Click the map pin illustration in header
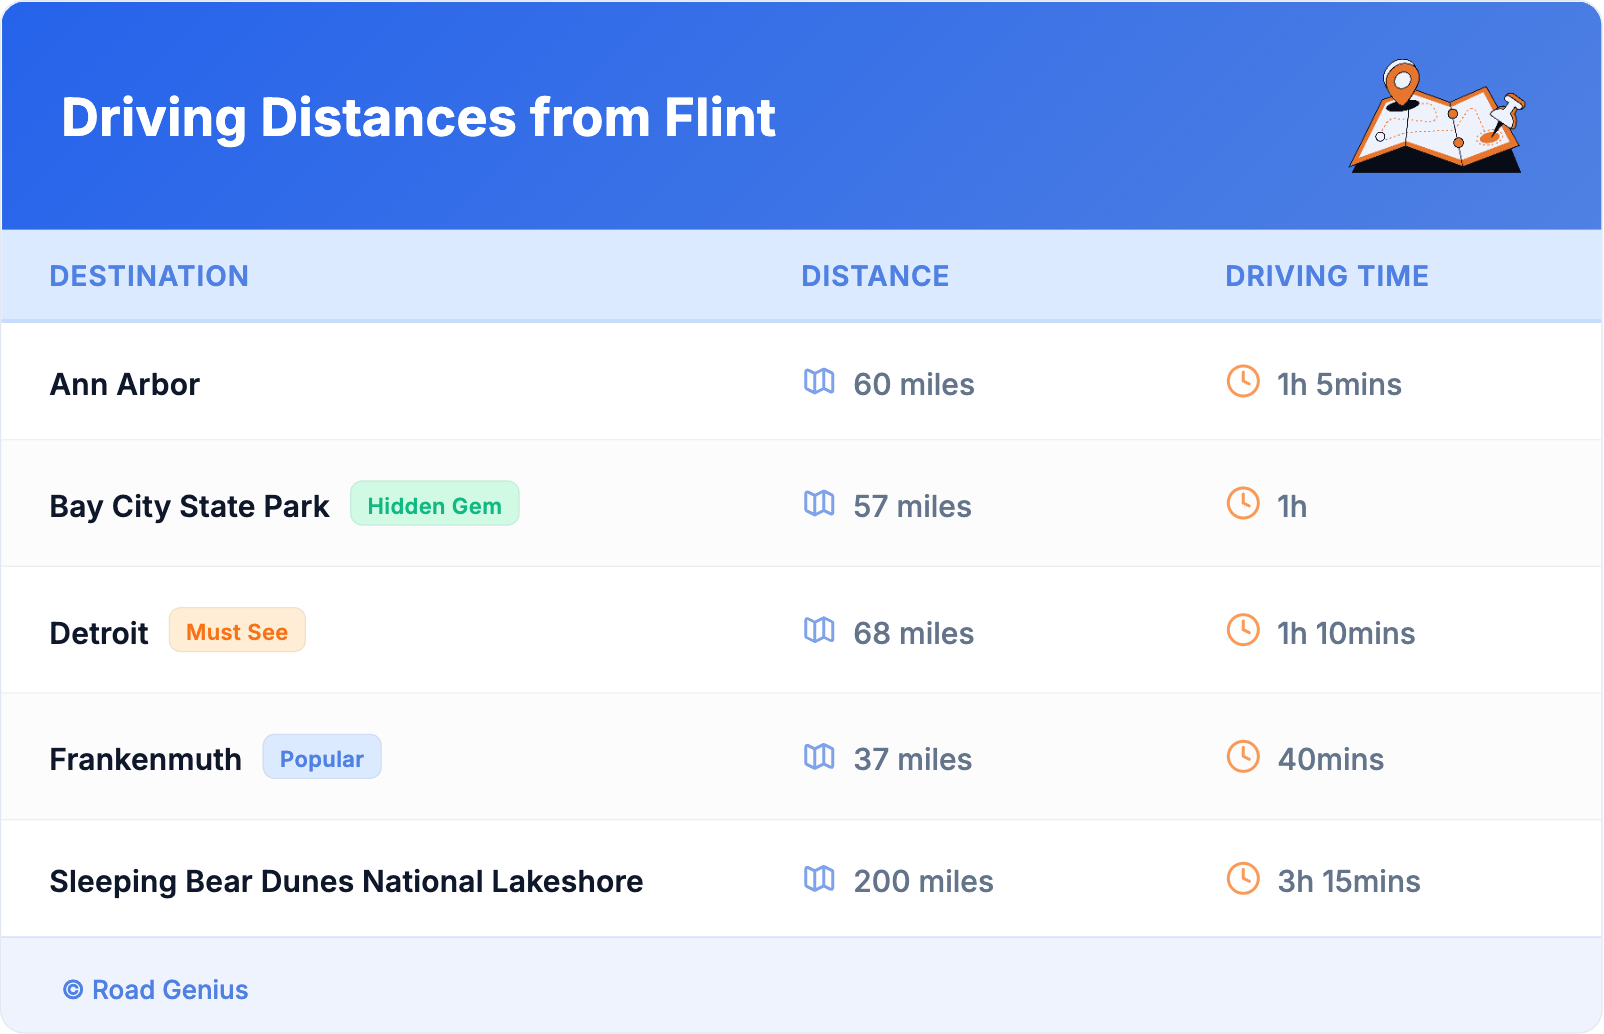The width and height of the screenshot is (1604, 1034). point(1437,117)
